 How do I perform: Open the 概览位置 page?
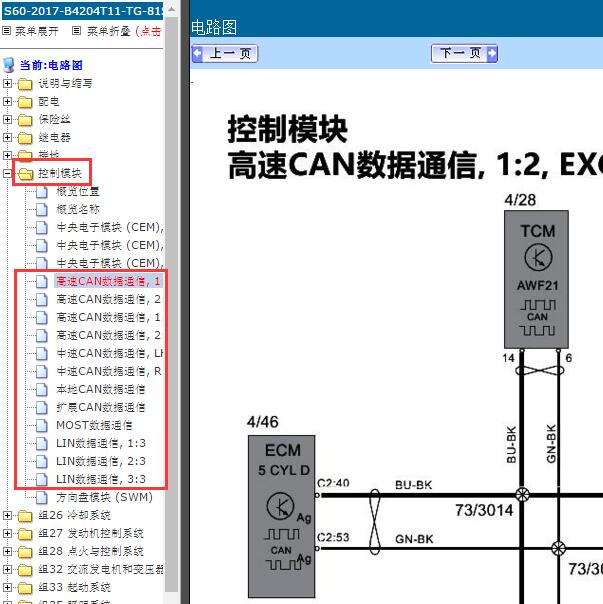[78, 191]
